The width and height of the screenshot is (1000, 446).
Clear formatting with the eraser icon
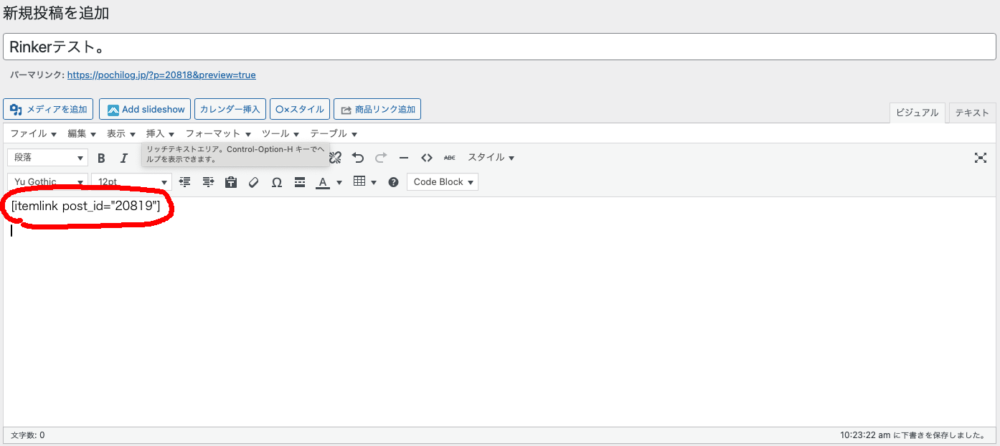click(254, 182)
